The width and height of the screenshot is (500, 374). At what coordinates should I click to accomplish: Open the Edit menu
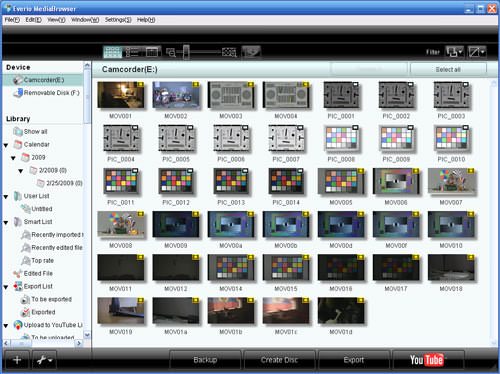pos(33,20)
